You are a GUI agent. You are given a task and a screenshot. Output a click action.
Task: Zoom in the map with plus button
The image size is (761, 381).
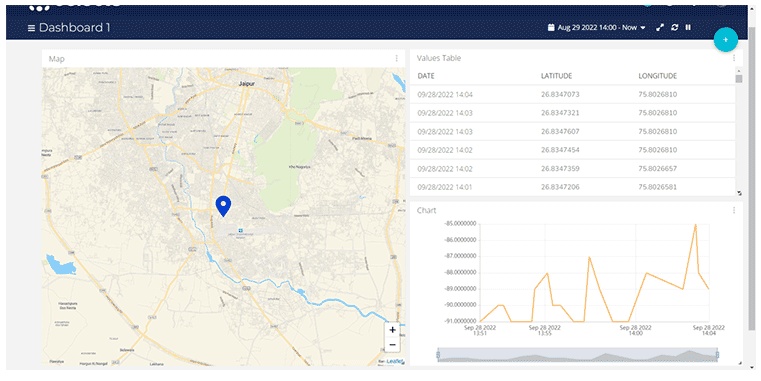[x=392, y=330]
